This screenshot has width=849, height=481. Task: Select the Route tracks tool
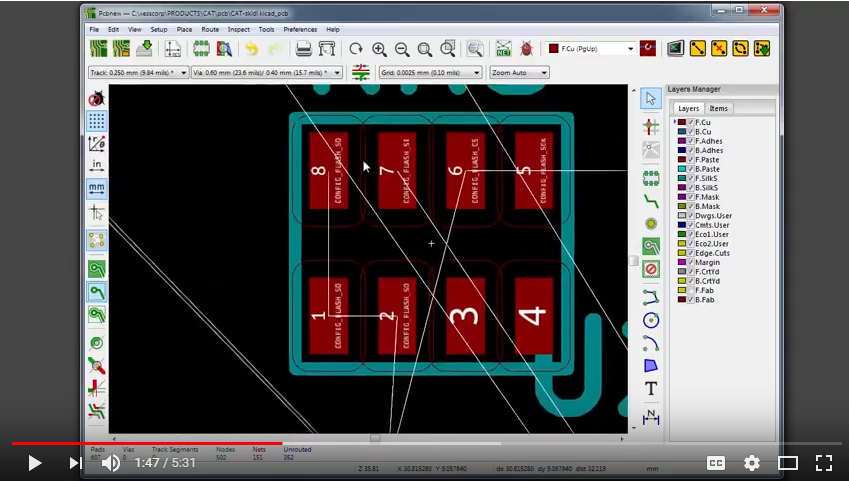(x=651, y=202)
